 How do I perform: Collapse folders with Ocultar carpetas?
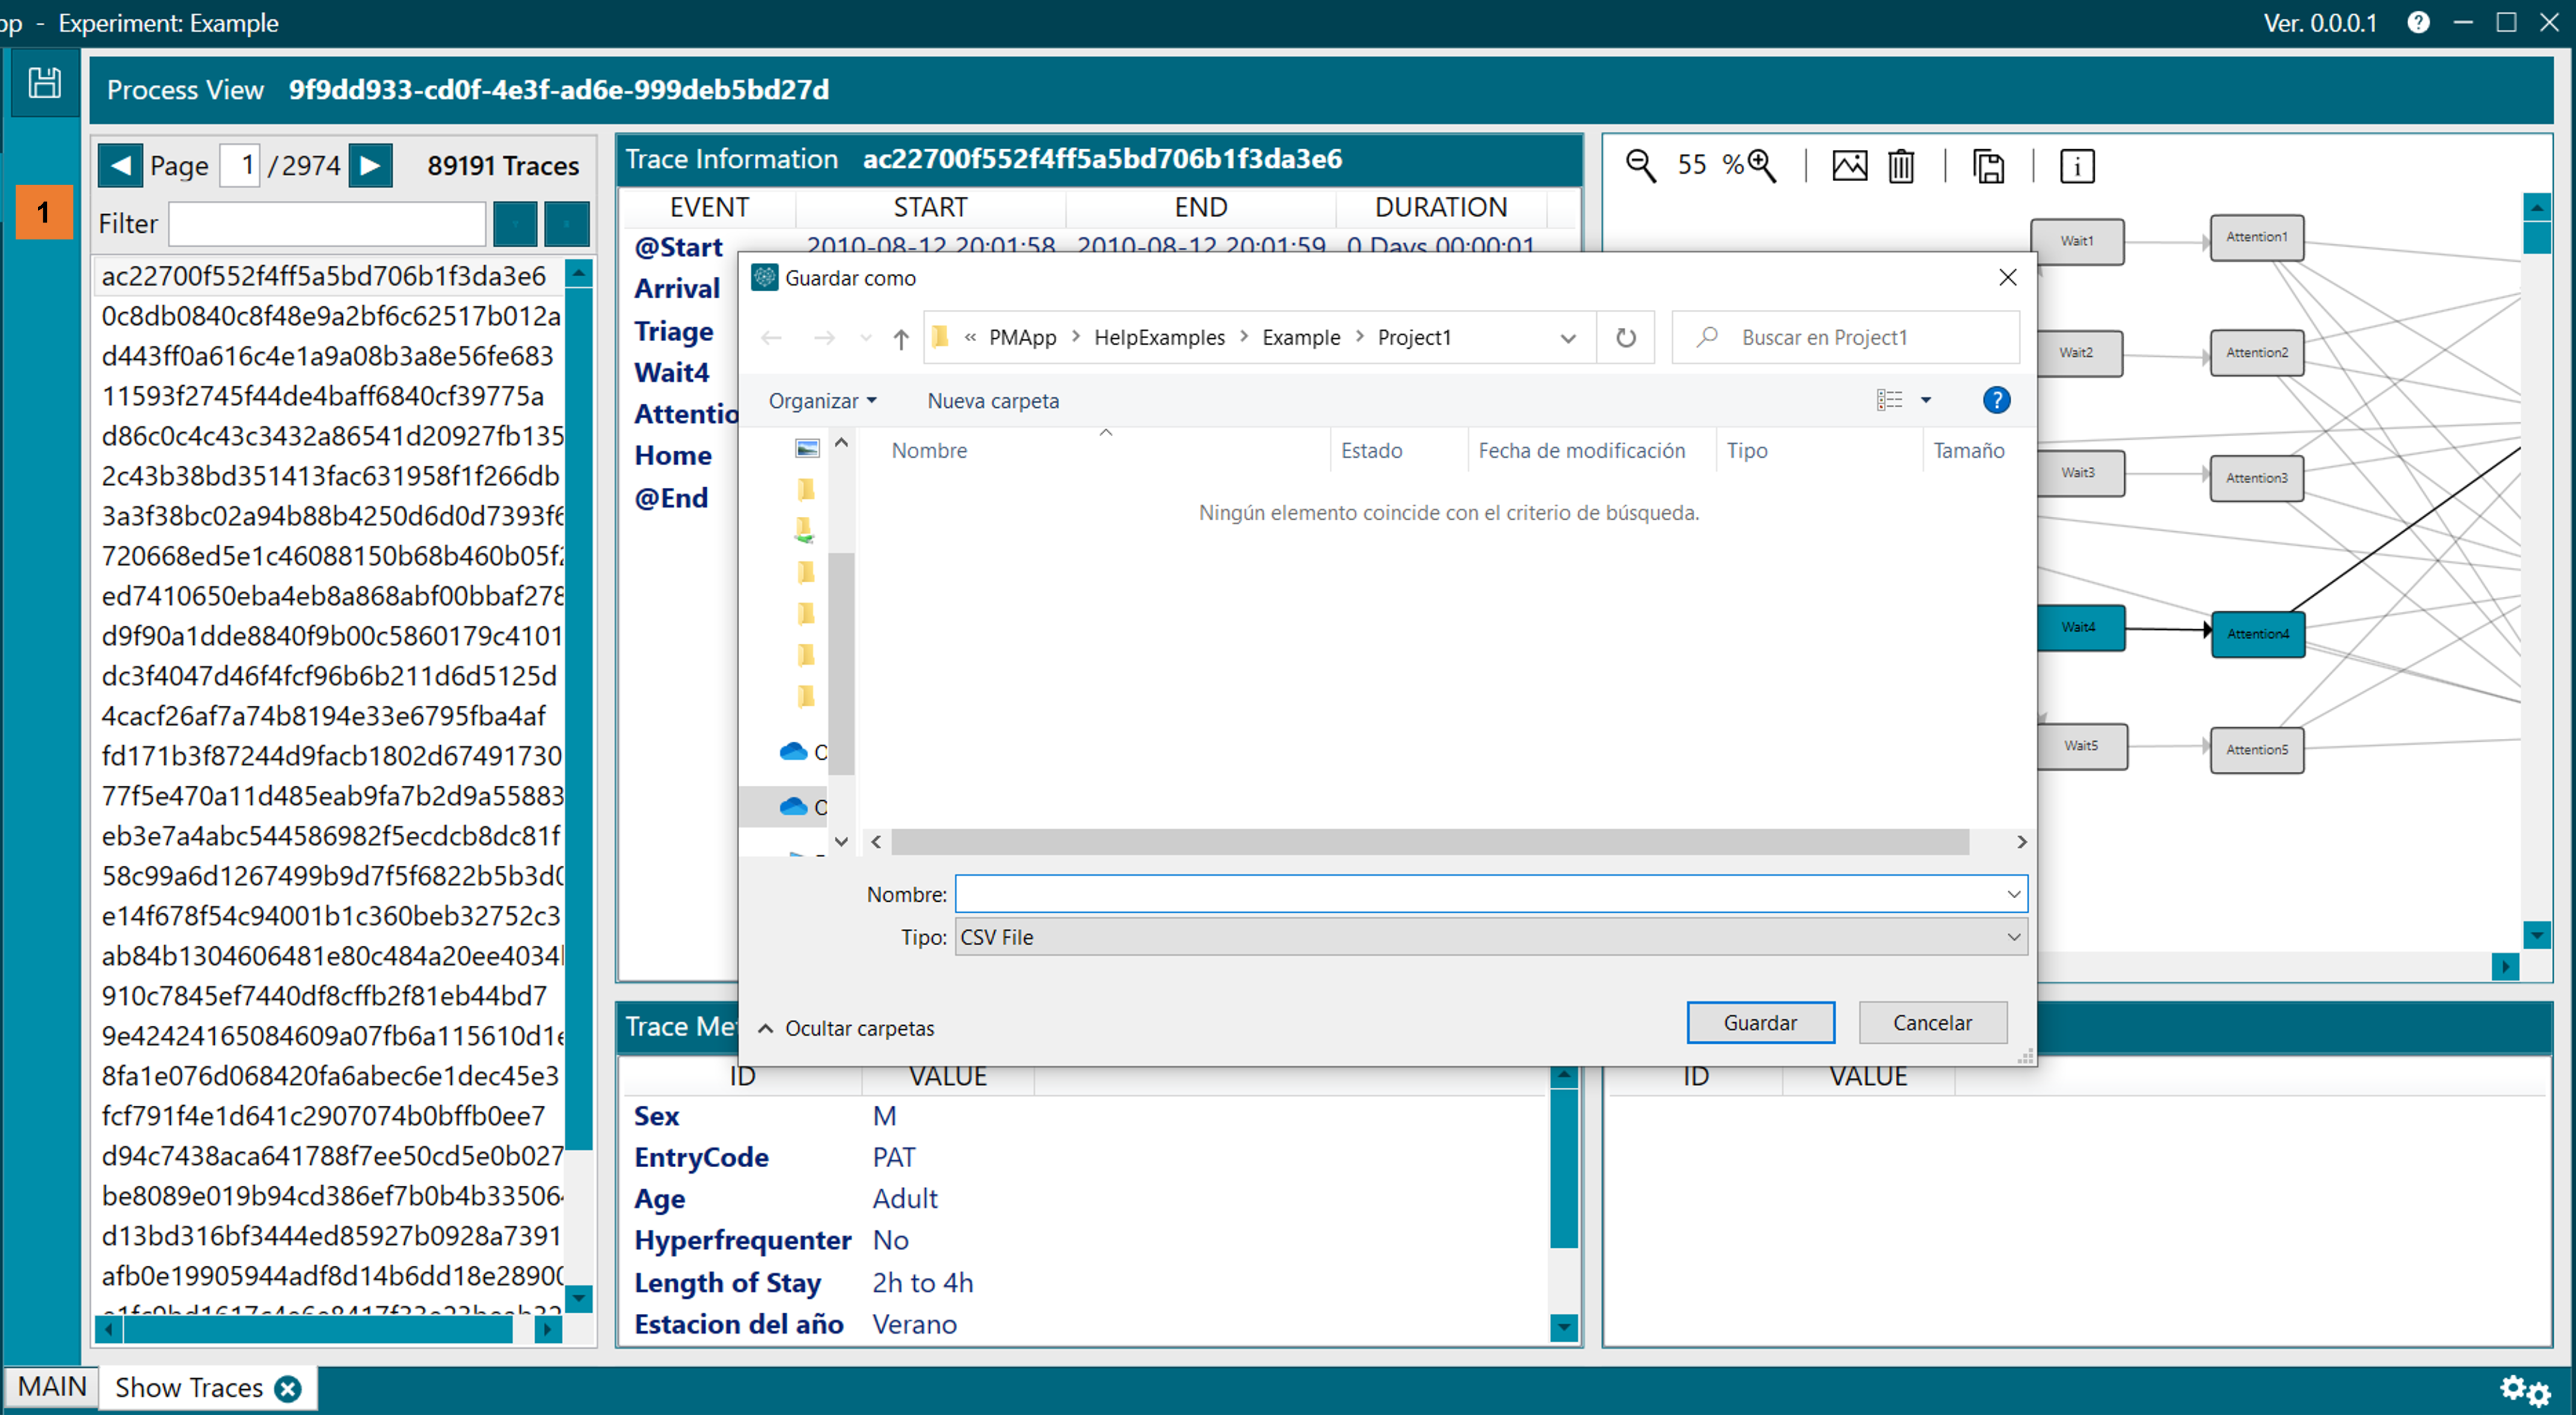pos(846,1028)
